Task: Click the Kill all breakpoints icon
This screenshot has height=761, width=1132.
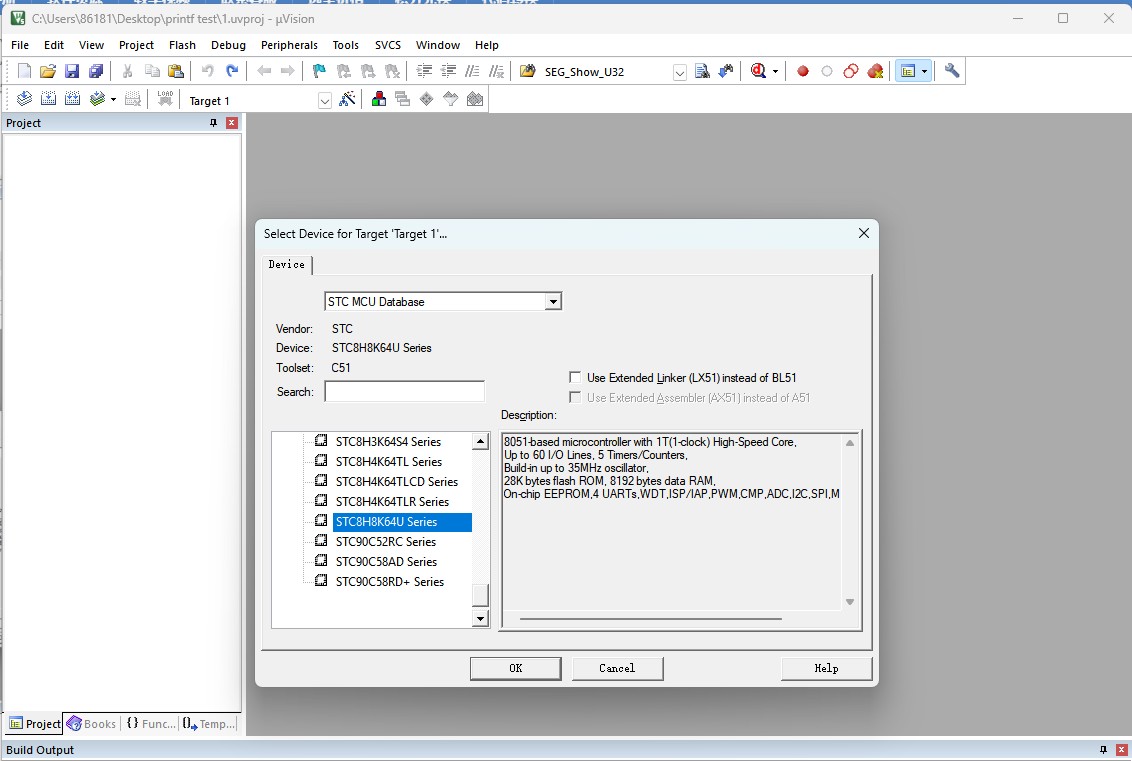Action: tap(875, 71)
